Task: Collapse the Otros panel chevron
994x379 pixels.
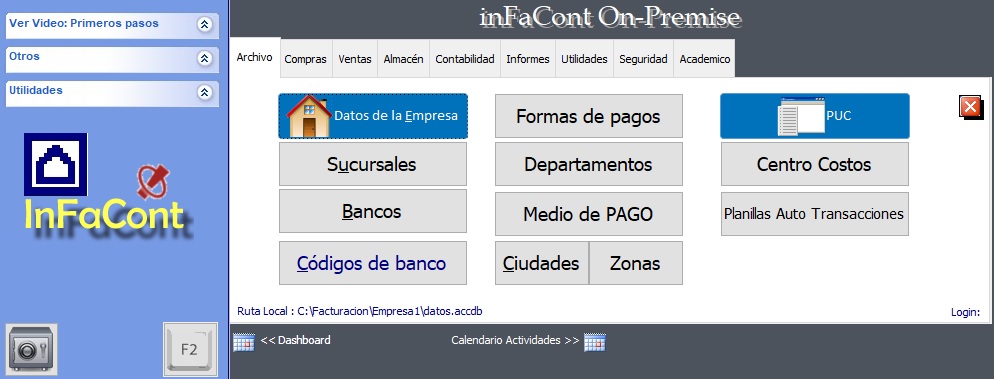Action: click(204, 58)
